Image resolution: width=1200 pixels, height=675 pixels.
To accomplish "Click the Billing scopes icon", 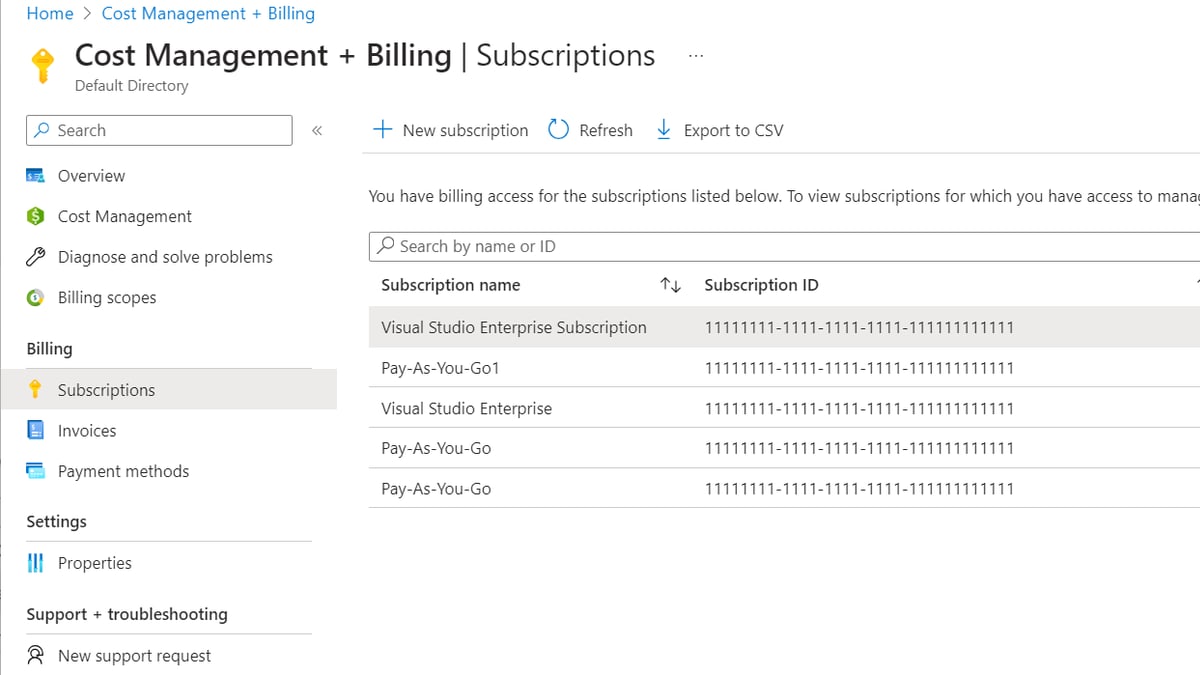I will pyautogui.click(x=36, y=298).
